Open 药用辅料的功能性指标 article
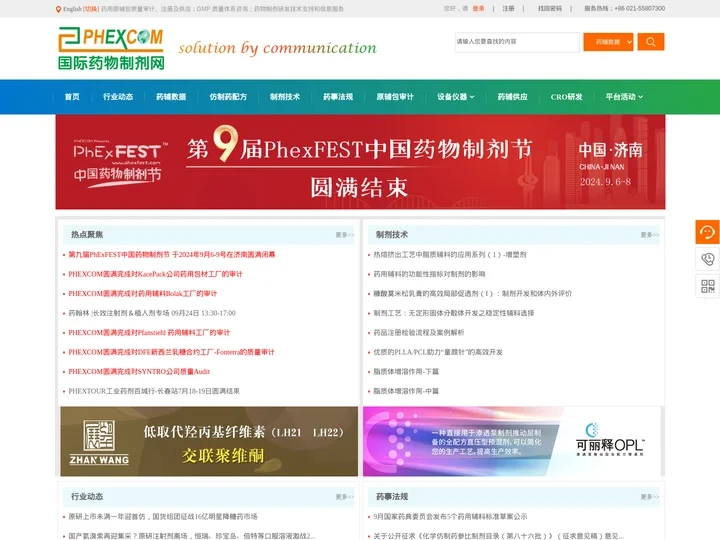 click(429, 274)
